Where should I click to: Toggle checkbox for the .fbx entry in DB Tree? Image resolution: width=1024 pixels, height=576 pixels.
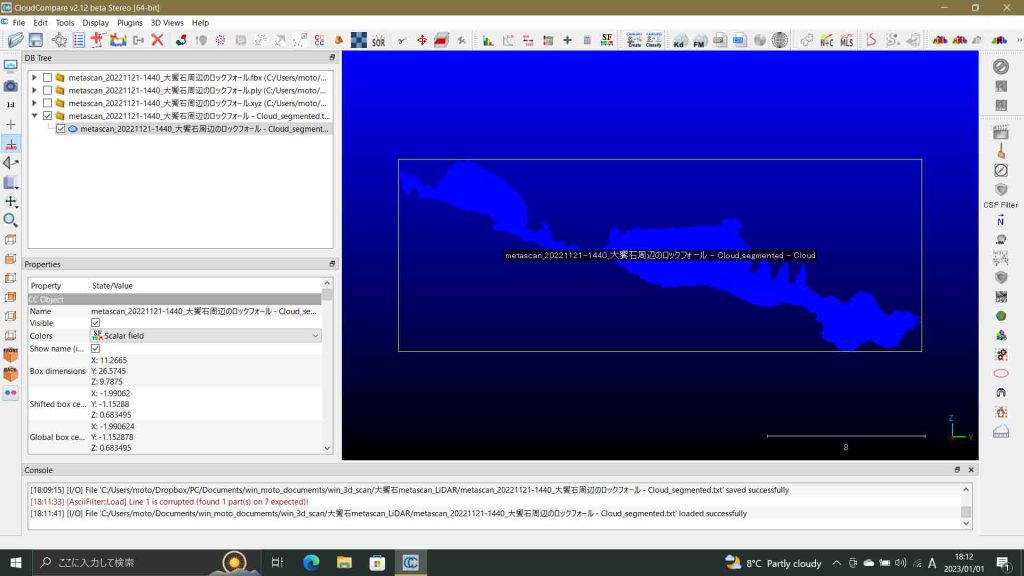pos(48,77)
